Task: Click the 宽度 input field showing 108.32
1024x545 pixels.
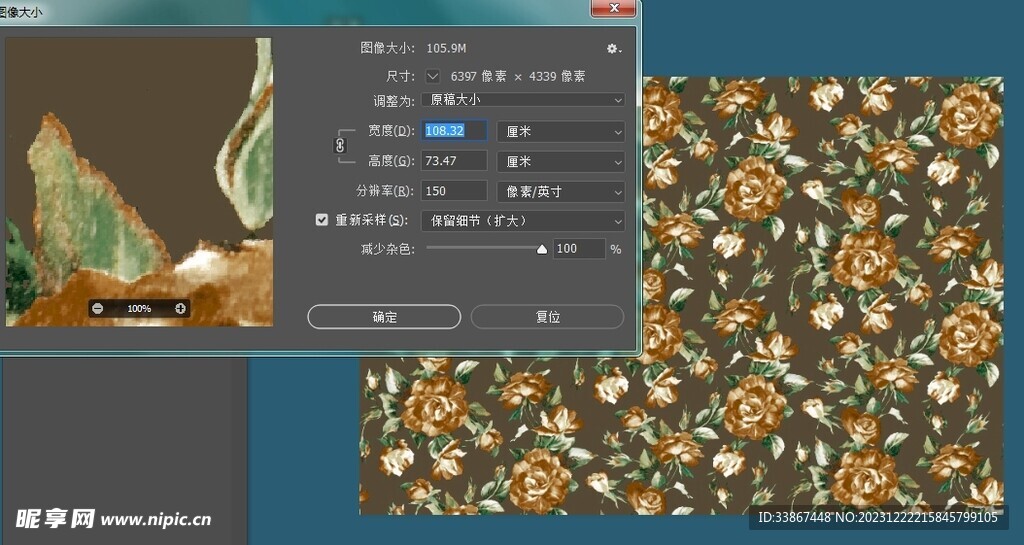Action: click(454, 131)
